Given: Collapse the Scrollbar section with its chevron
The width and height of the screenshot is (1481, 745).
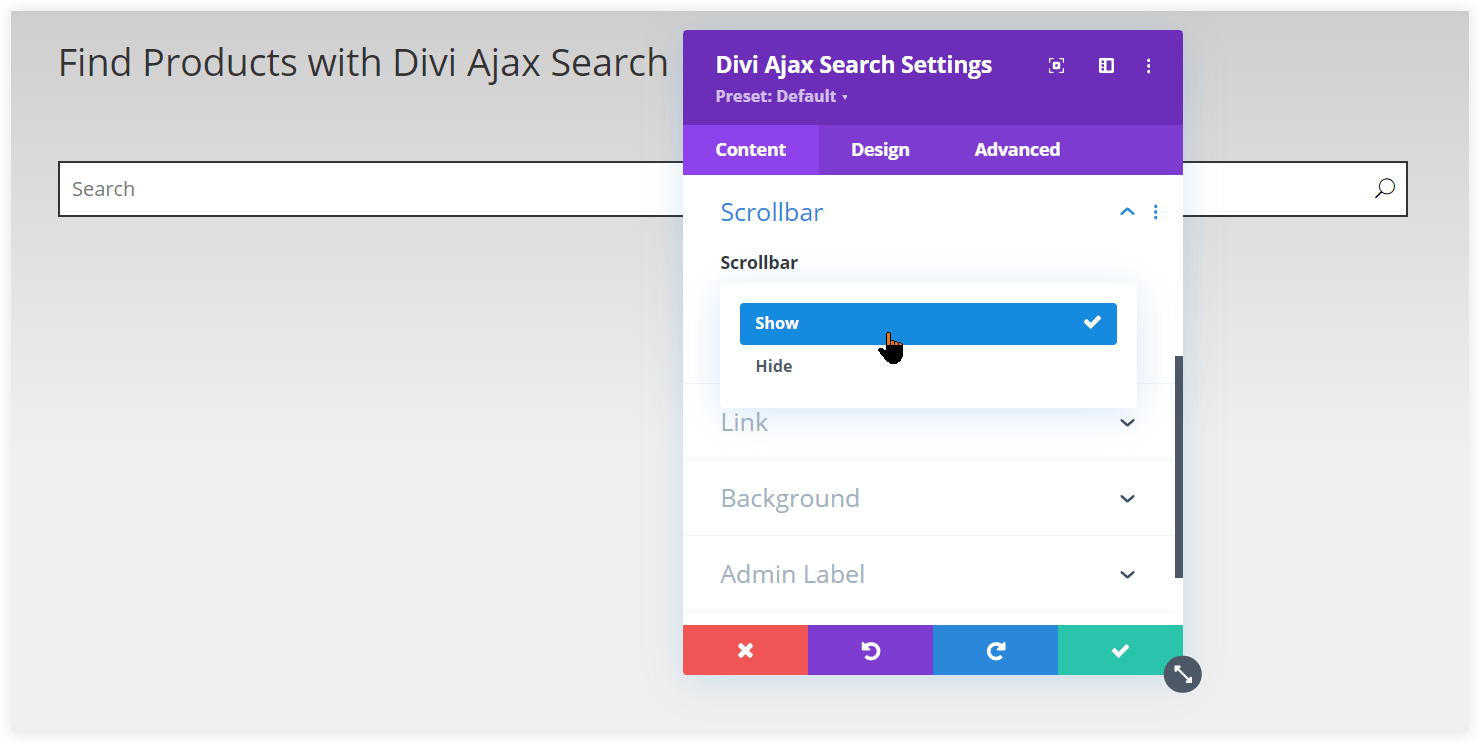Looking at the screenshot, I should click(1127, 212).
